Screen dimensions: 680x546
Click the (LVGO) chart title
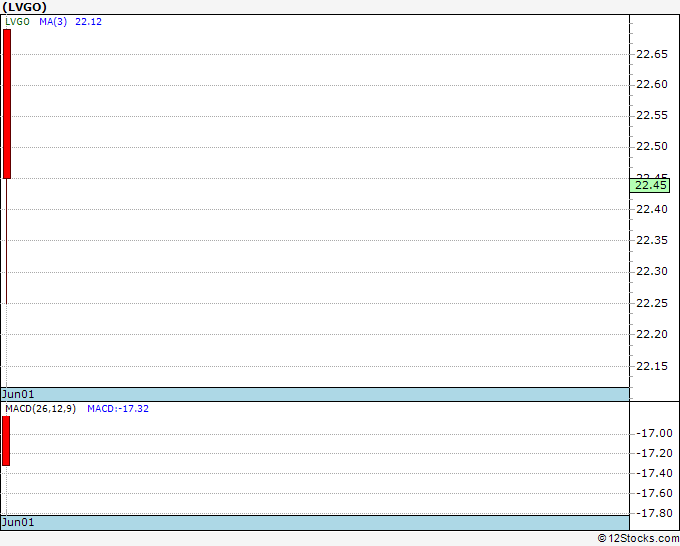pos(24,7)
